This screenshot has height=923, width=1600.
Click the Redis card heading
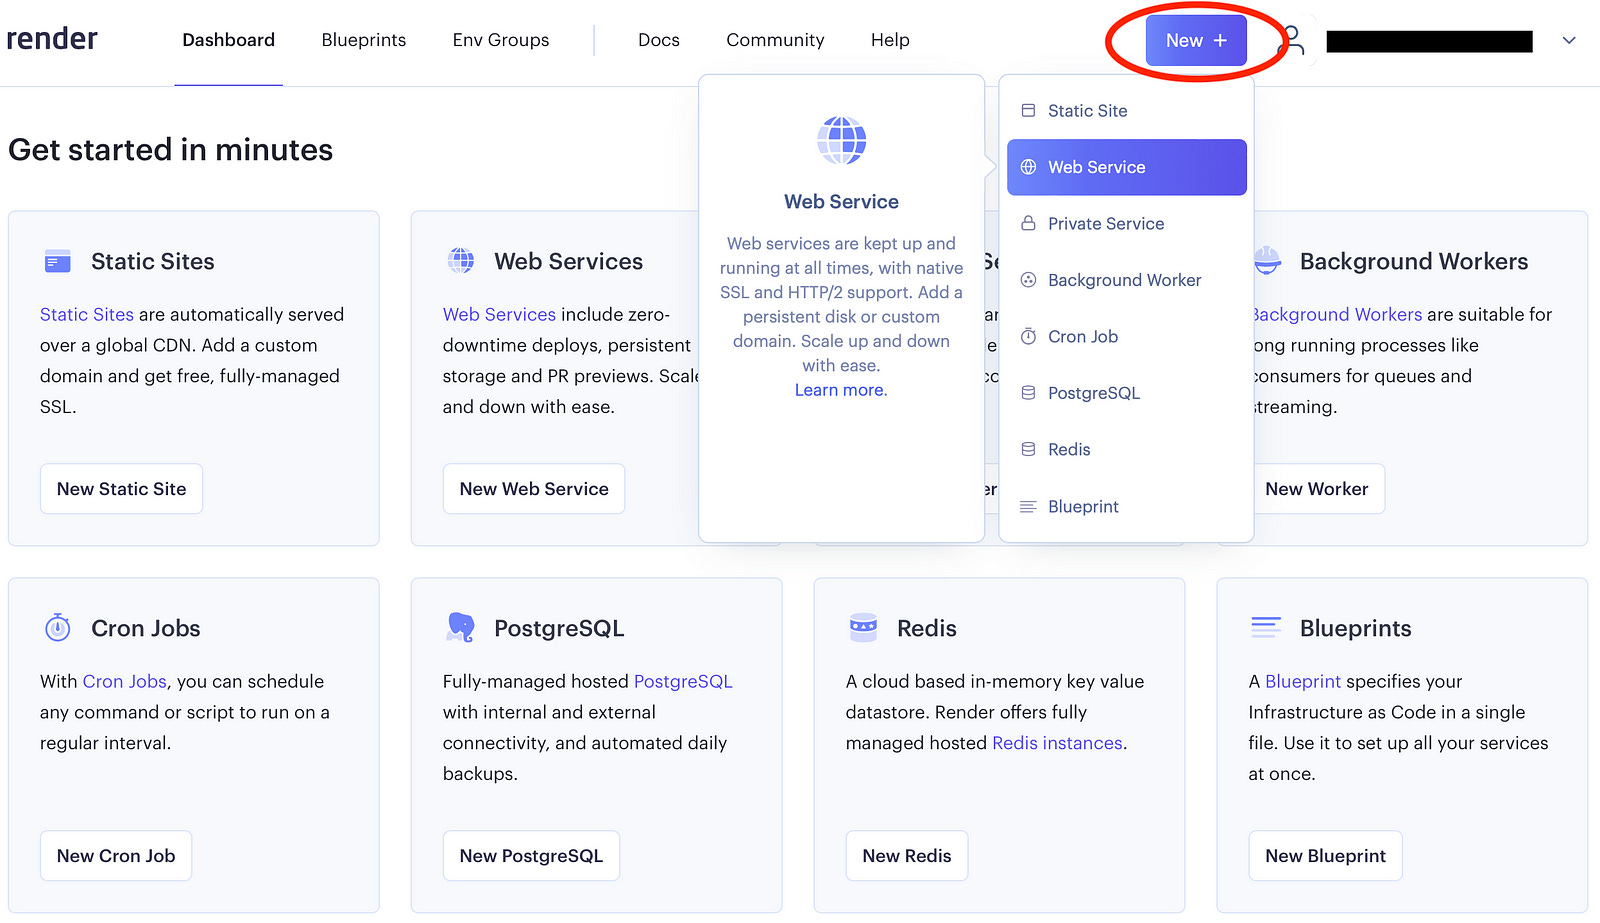click(x=927, y=628)
